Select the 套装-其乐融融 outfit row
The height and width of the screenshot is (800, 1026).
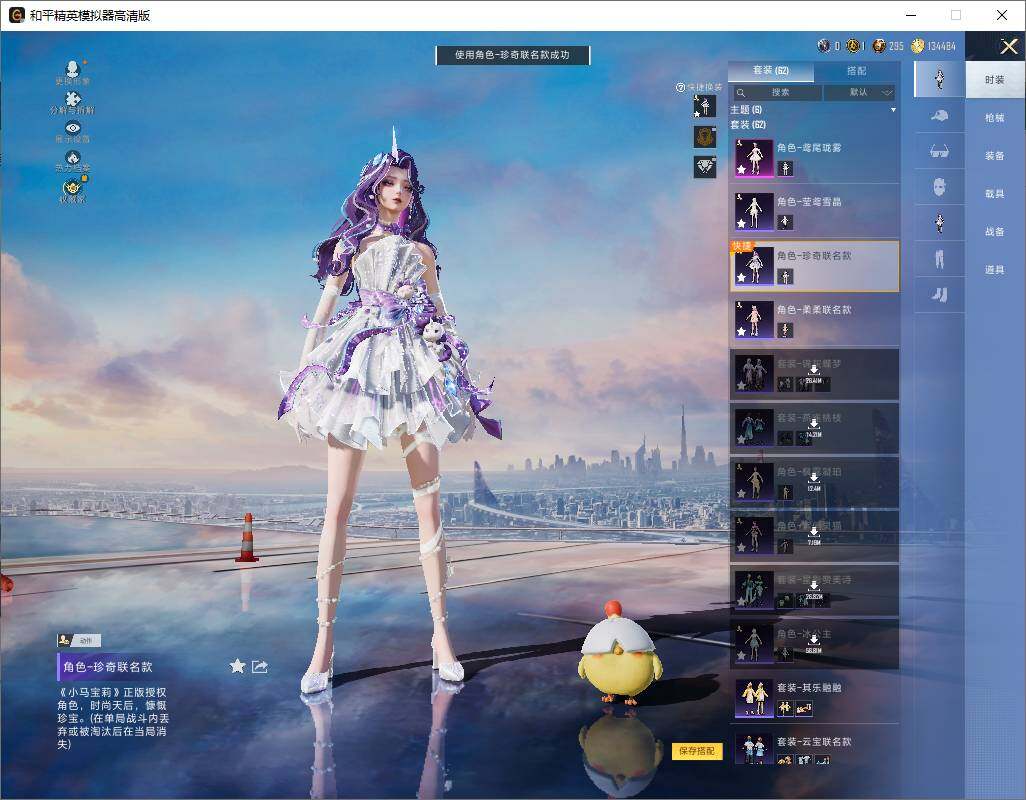(x=815, y=697)
